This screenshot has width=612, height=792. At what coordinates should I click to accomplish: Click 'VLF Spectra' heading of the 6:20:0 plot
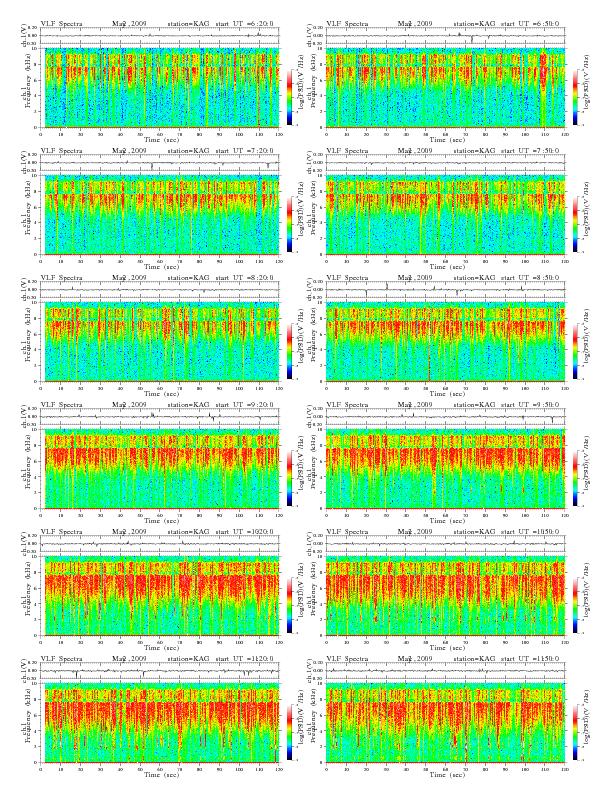61,24
